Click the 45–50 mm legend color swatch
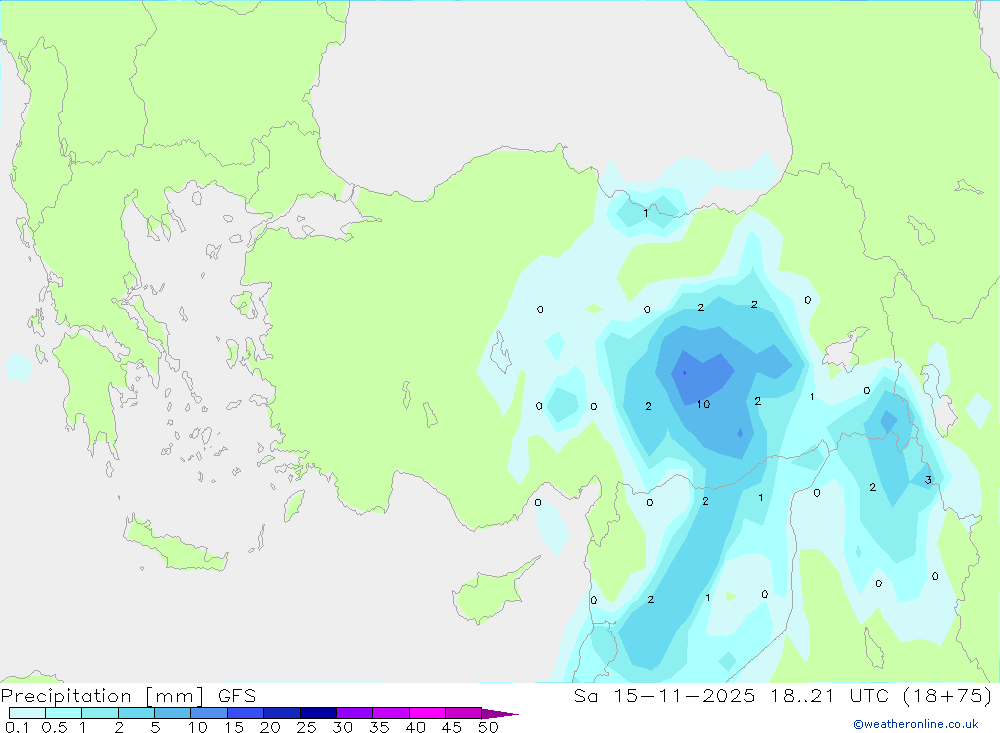Viewport: 1000px width, 733px height. [x=463, y=713]
